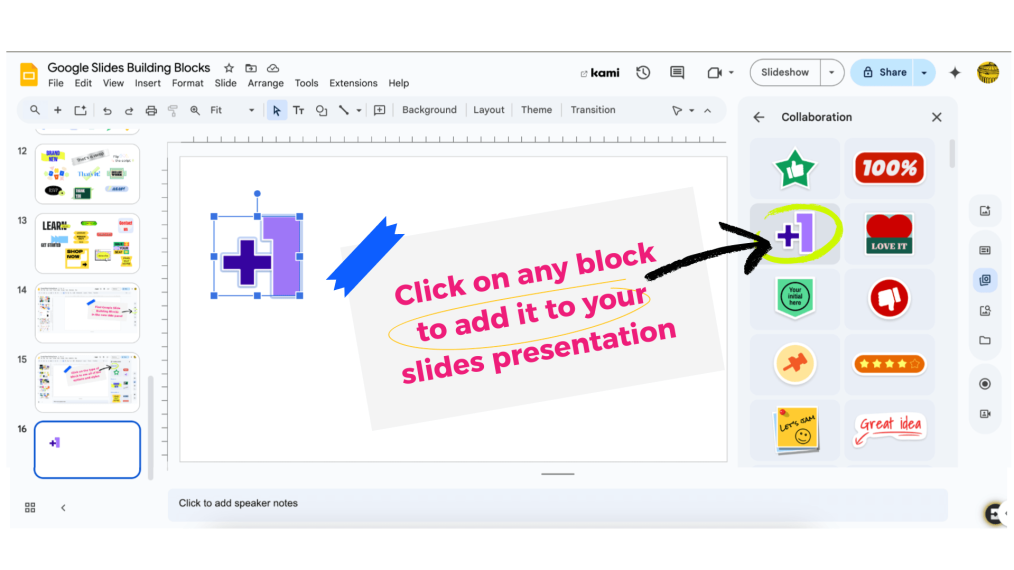Open the Arrange menu
The width and height of the screenshot is (1014, 570).
[x=266, y=83]
